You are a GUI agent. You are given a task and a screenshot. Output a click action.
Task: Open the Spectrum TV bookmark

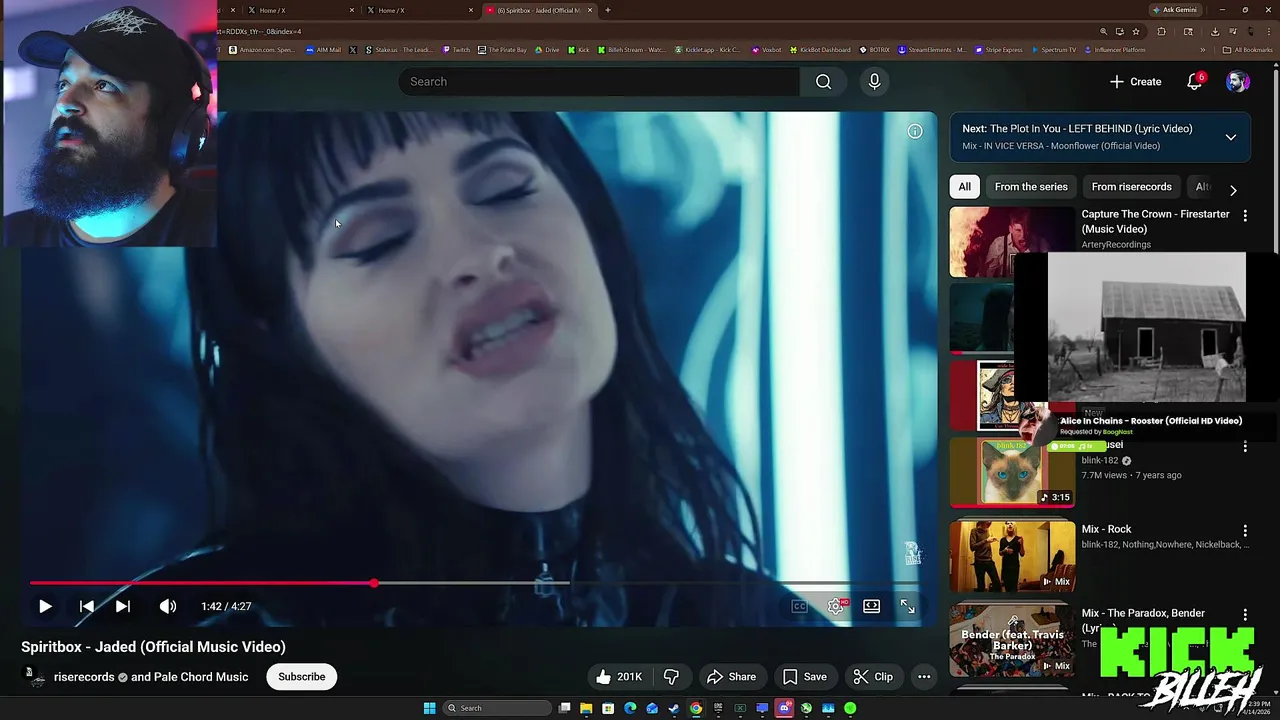(x=1054, y=50)
